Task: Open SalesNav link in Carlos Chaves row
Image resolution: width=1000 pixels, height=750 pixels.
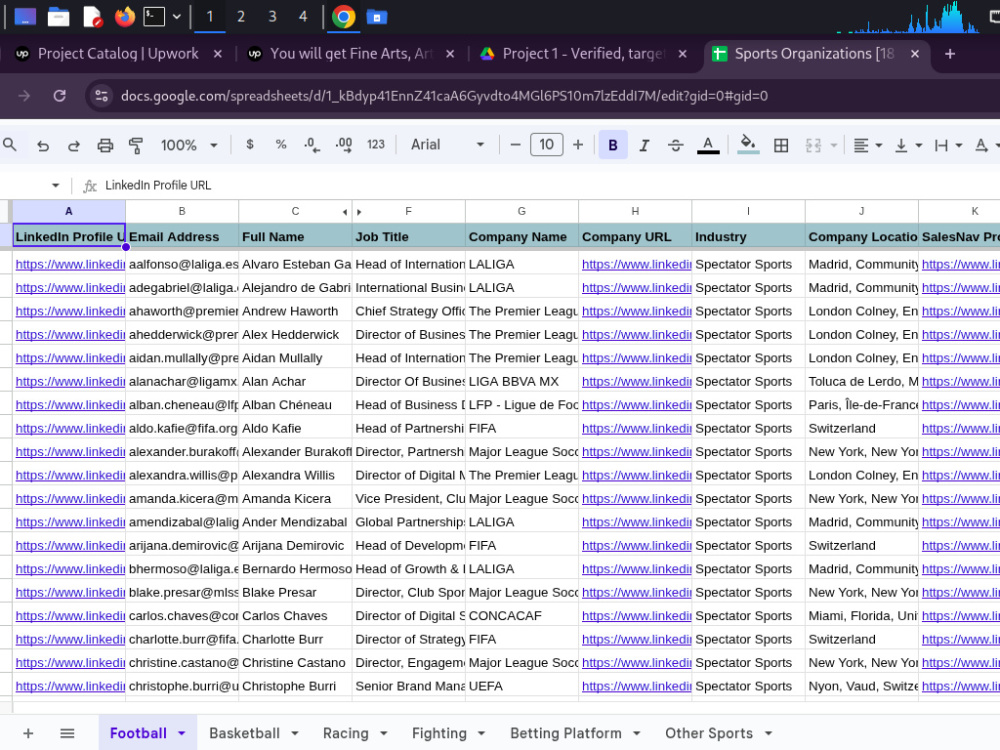Action: pyautogui.click(x=960, y=615)
